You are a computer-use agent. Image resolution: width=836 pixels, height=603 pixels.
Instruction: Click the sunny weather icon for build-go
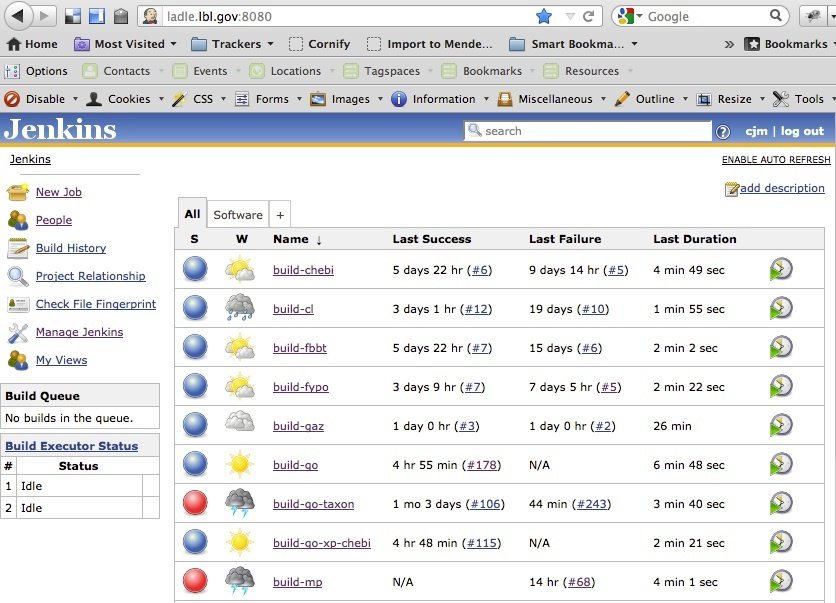tap(240, 464)
